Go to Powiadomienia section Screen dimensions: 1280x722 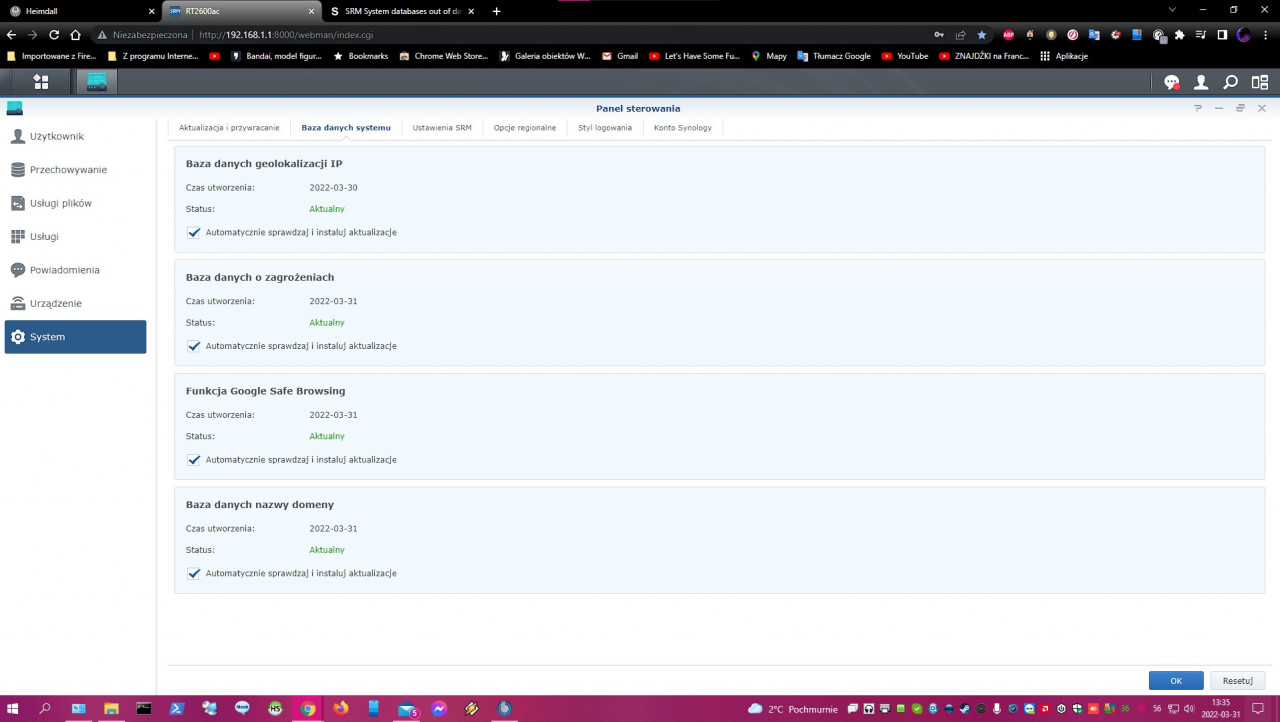click(x=64, y=270)
